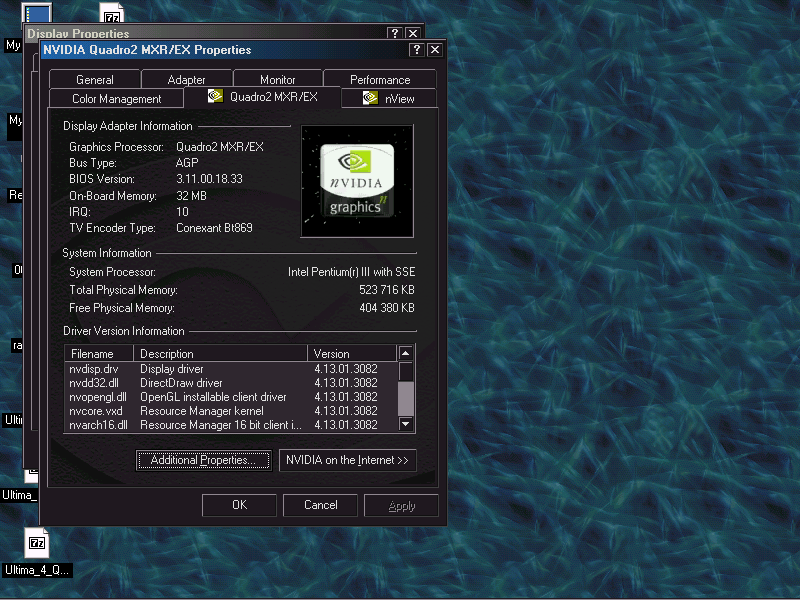Click the BIOS Version value 3.11.00.18.33
The image size is (800, 600).
click(209, 179)
